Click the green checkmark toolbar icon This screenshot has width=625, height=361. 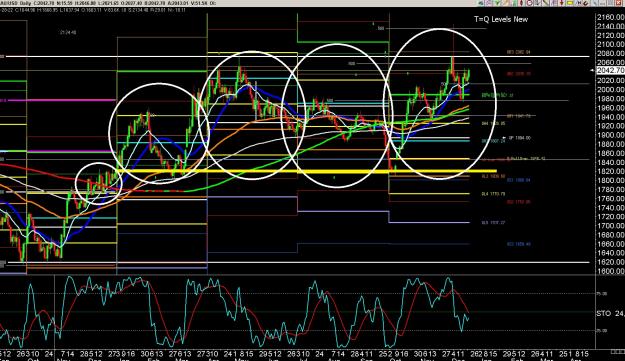(497, 3)
